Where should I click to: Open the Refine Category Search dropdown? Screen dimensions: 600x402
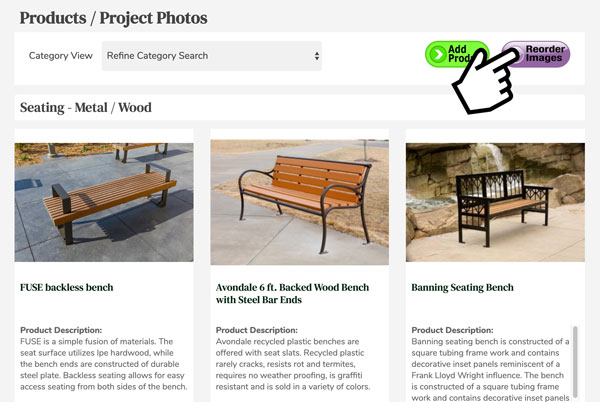tap(212, 56)
